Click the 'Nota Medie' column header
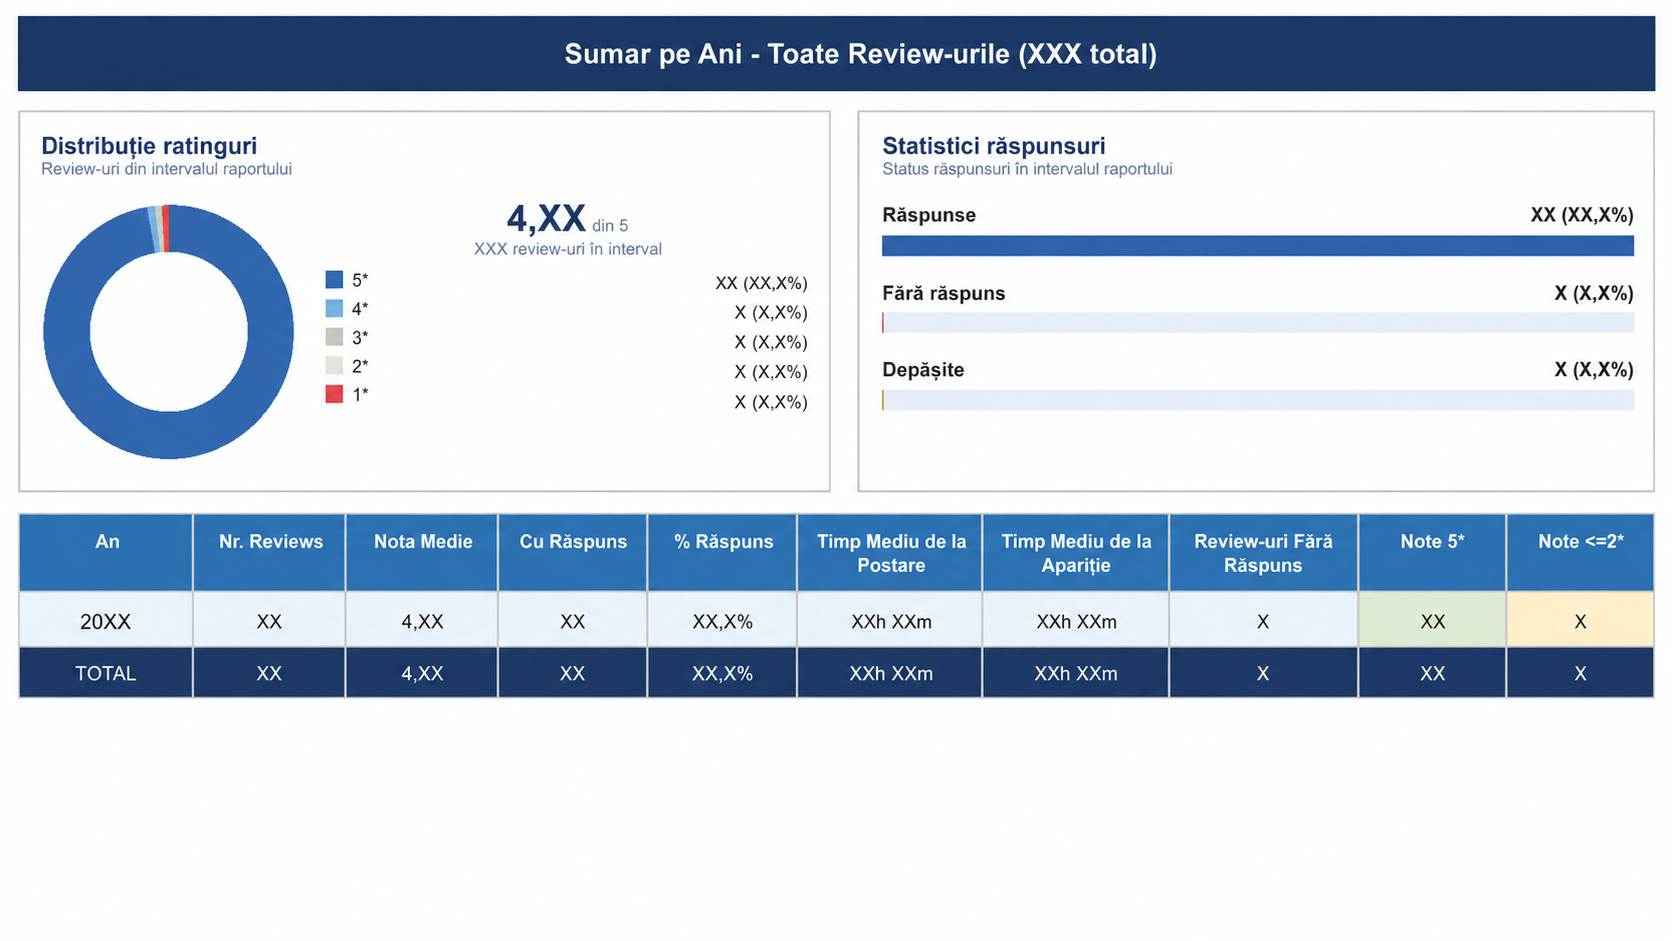 tap(422, 552)
